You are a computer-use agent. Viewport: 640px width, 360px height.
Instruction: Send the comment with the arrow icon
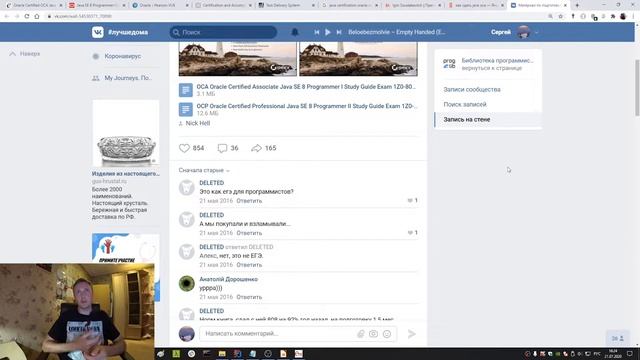(411, 334)
